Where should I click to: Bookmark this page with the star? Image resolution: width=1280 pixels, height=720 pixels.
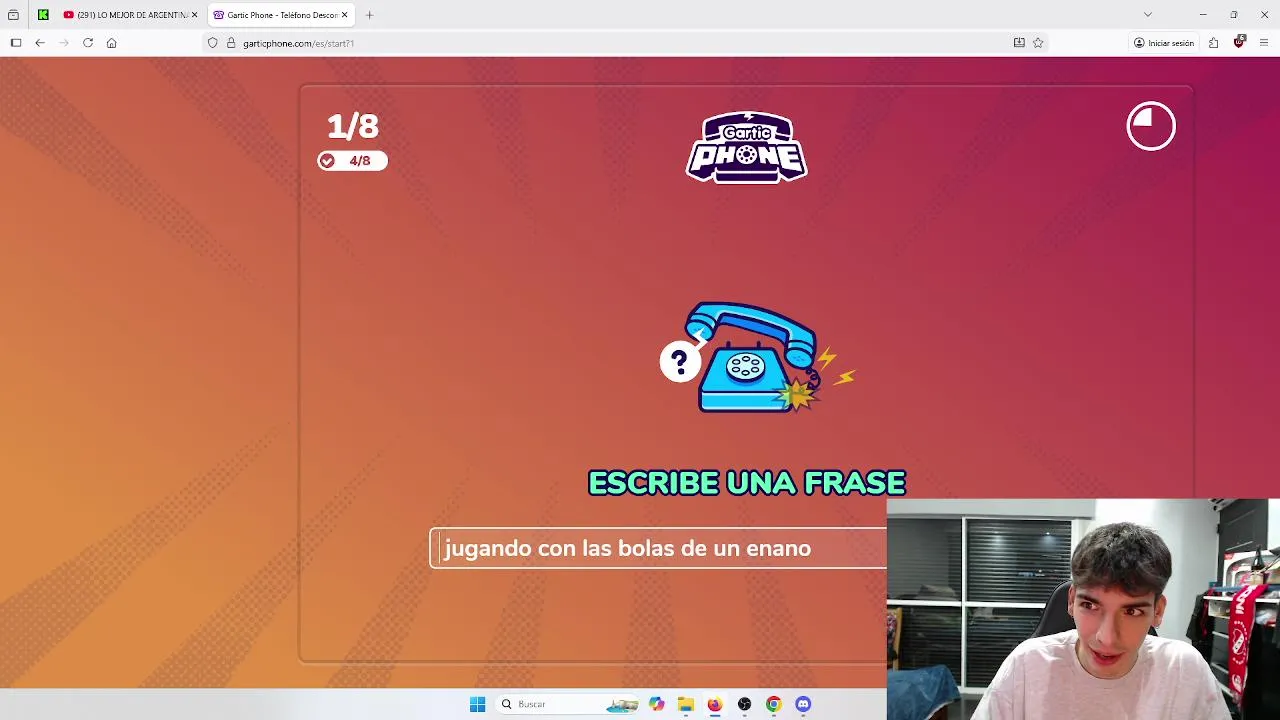pyautogui.click(x=1038, y=43)
